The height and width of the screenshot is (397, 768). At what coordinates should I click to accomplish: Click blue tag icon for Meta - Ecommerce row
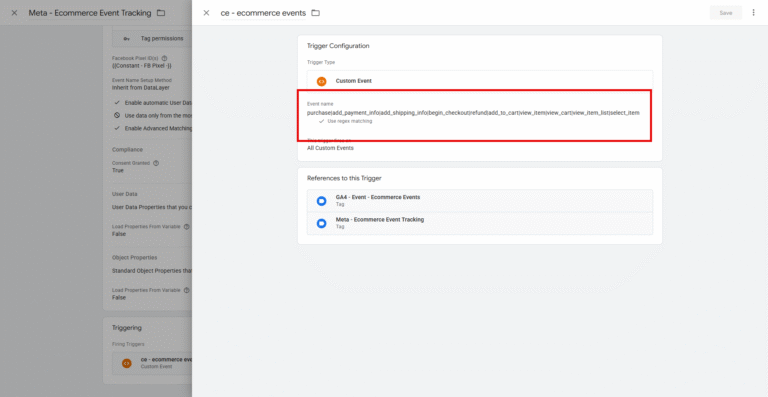pyautogui.click(x=321, y=223)
